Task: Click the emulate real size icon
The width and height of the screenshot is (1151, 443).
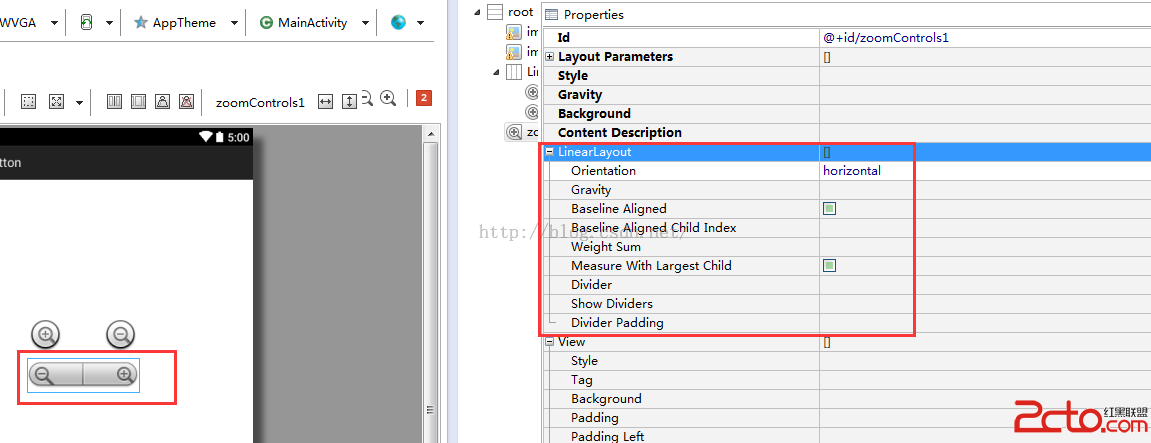Action: [57, 101]
